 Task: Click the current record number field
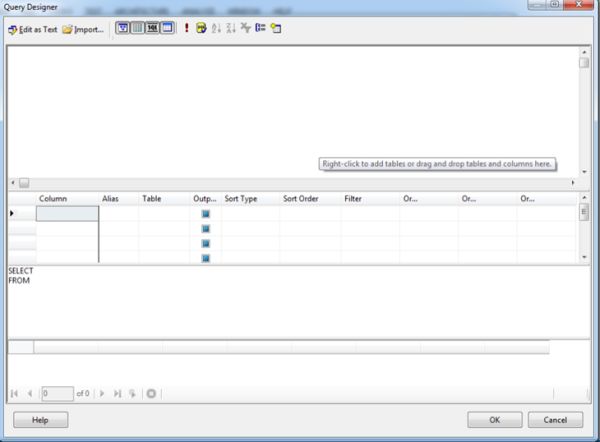(57, 393)
